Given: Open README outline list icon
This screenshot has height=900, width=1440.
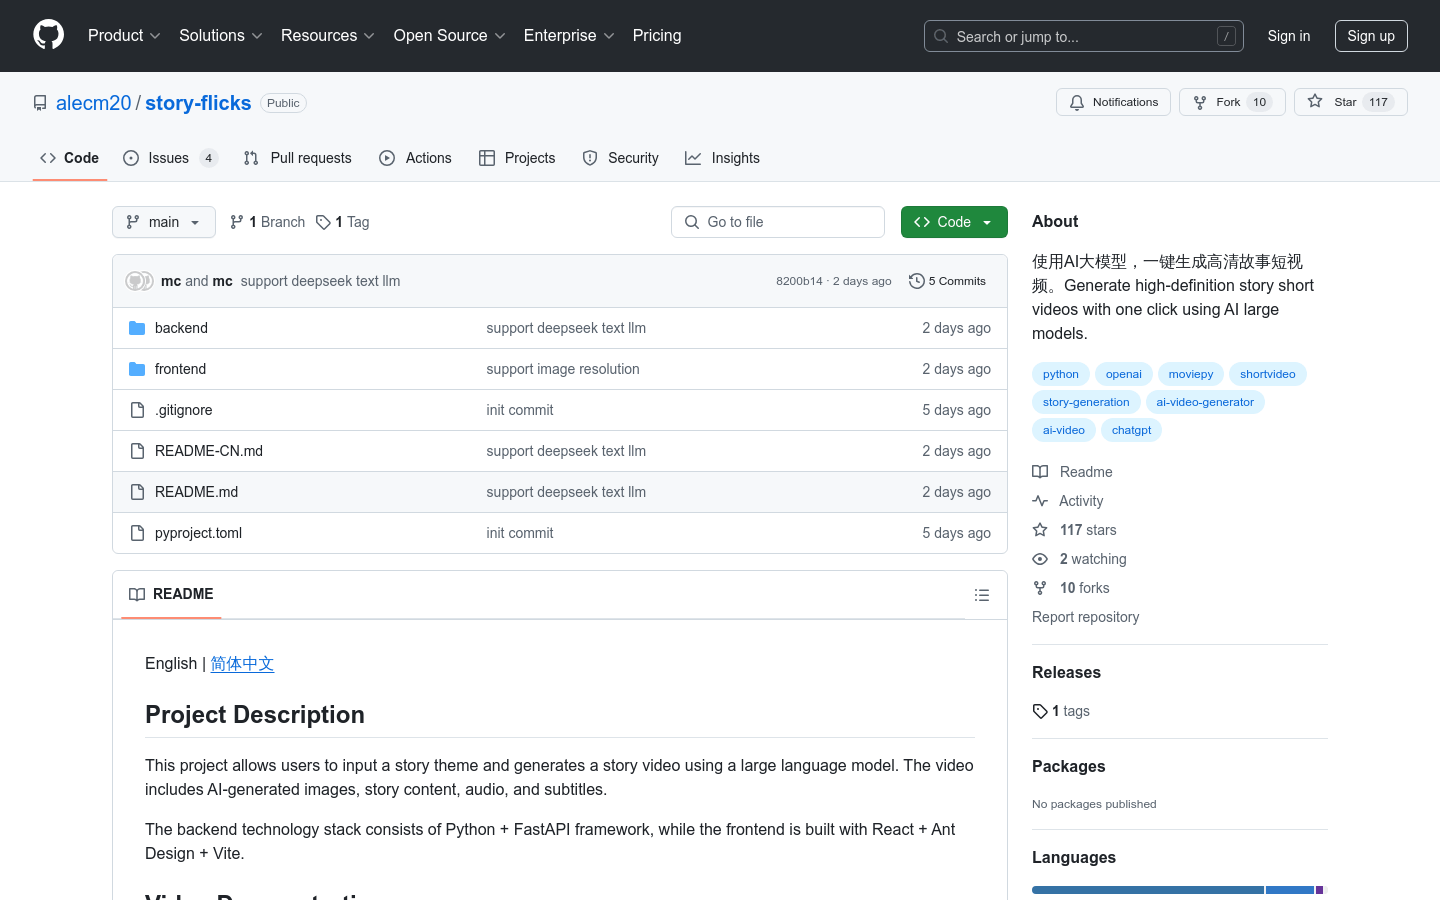Looking at the screenshot, I should tap(982, 595).
